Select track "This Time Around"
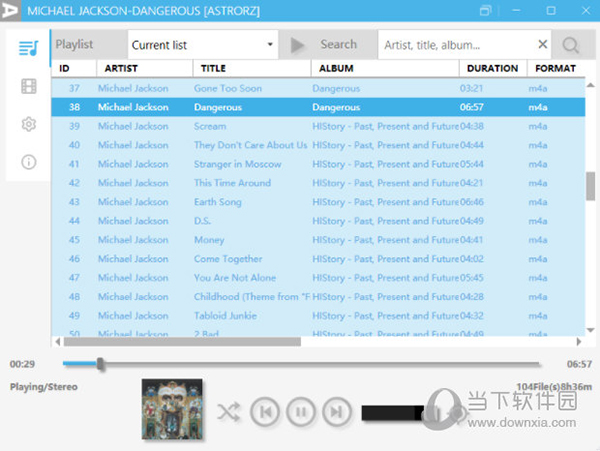This screenshot has width=600, height=451. point(232,183)
